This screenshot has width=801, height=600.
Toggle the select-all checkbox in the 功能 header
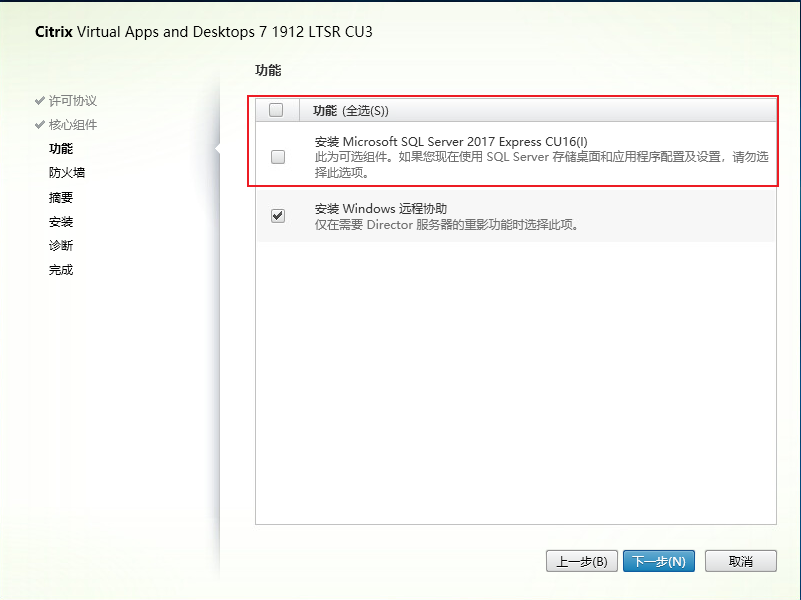277,110
